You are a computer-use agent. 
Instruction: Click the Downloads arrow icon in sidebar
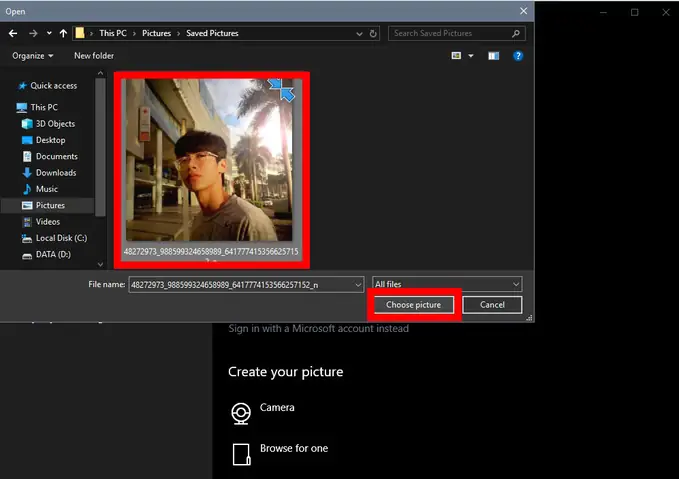click(27, 173)
